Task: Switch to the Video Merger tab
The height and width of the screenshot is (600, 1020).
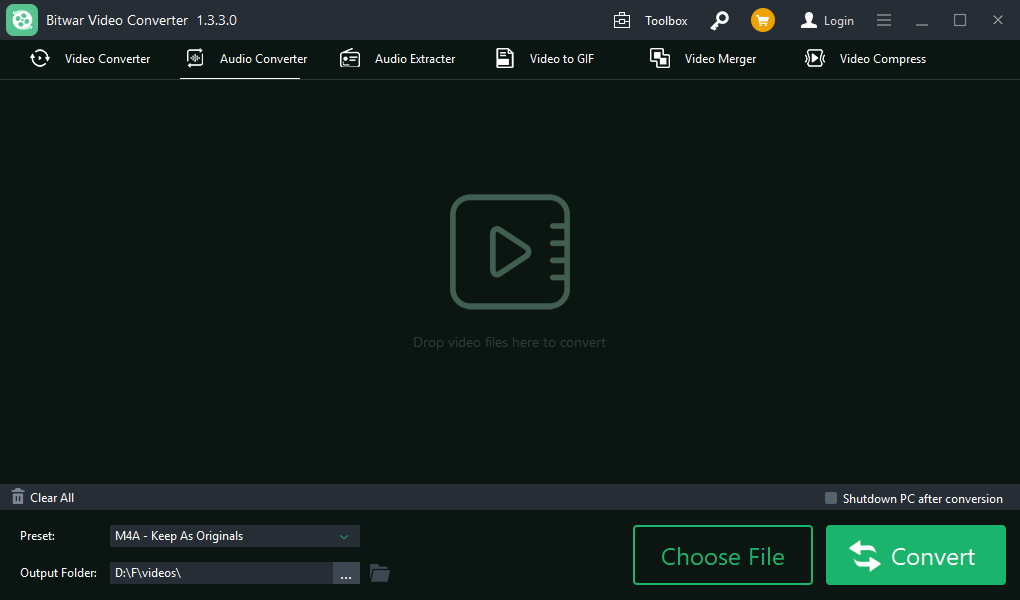Action: 703,59
